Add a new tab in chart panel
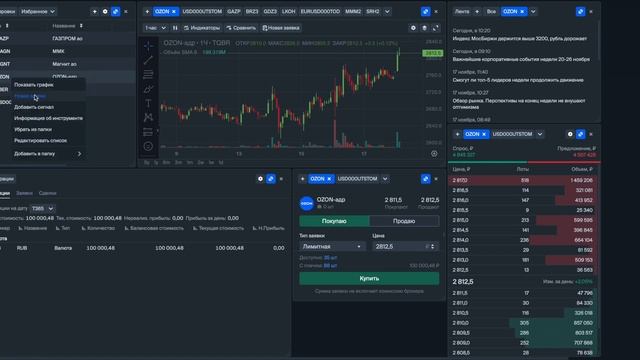 click(147, 11)
